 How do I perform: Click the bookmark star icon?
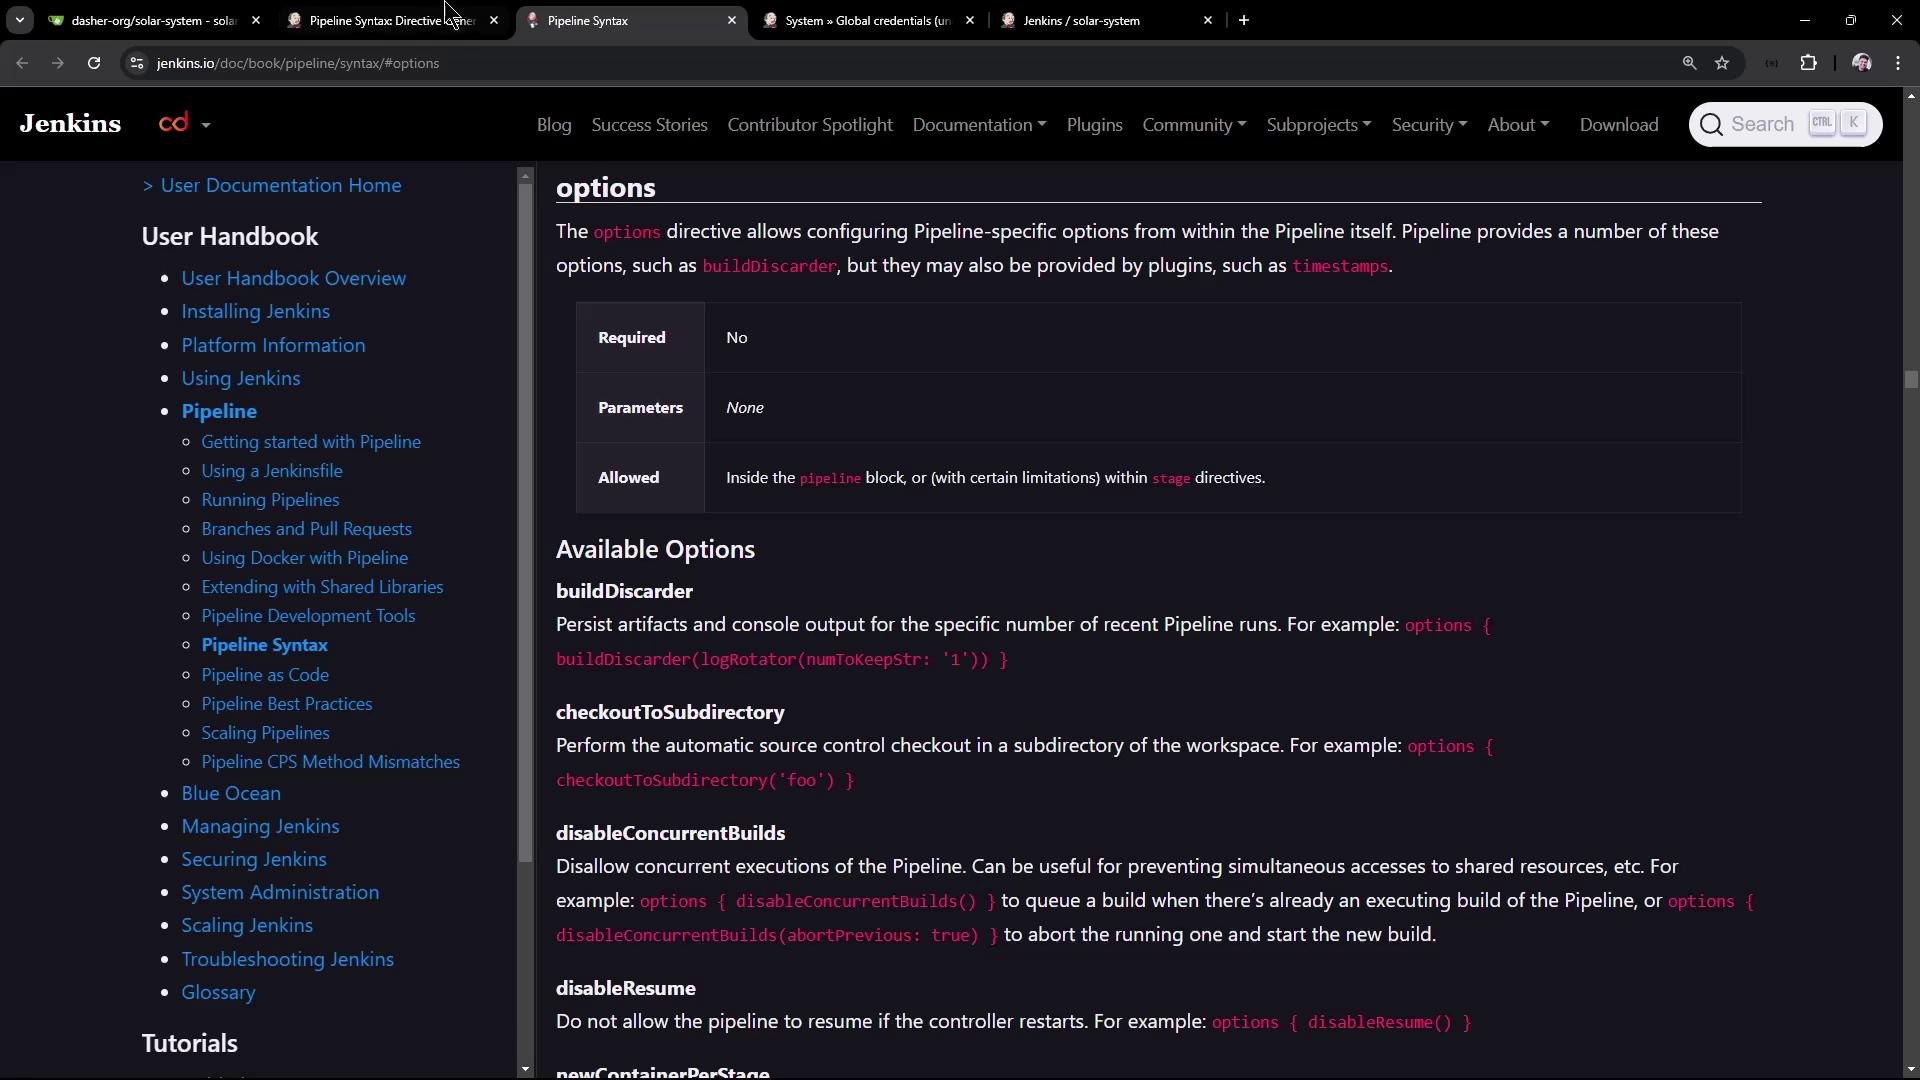[1722, 63]
